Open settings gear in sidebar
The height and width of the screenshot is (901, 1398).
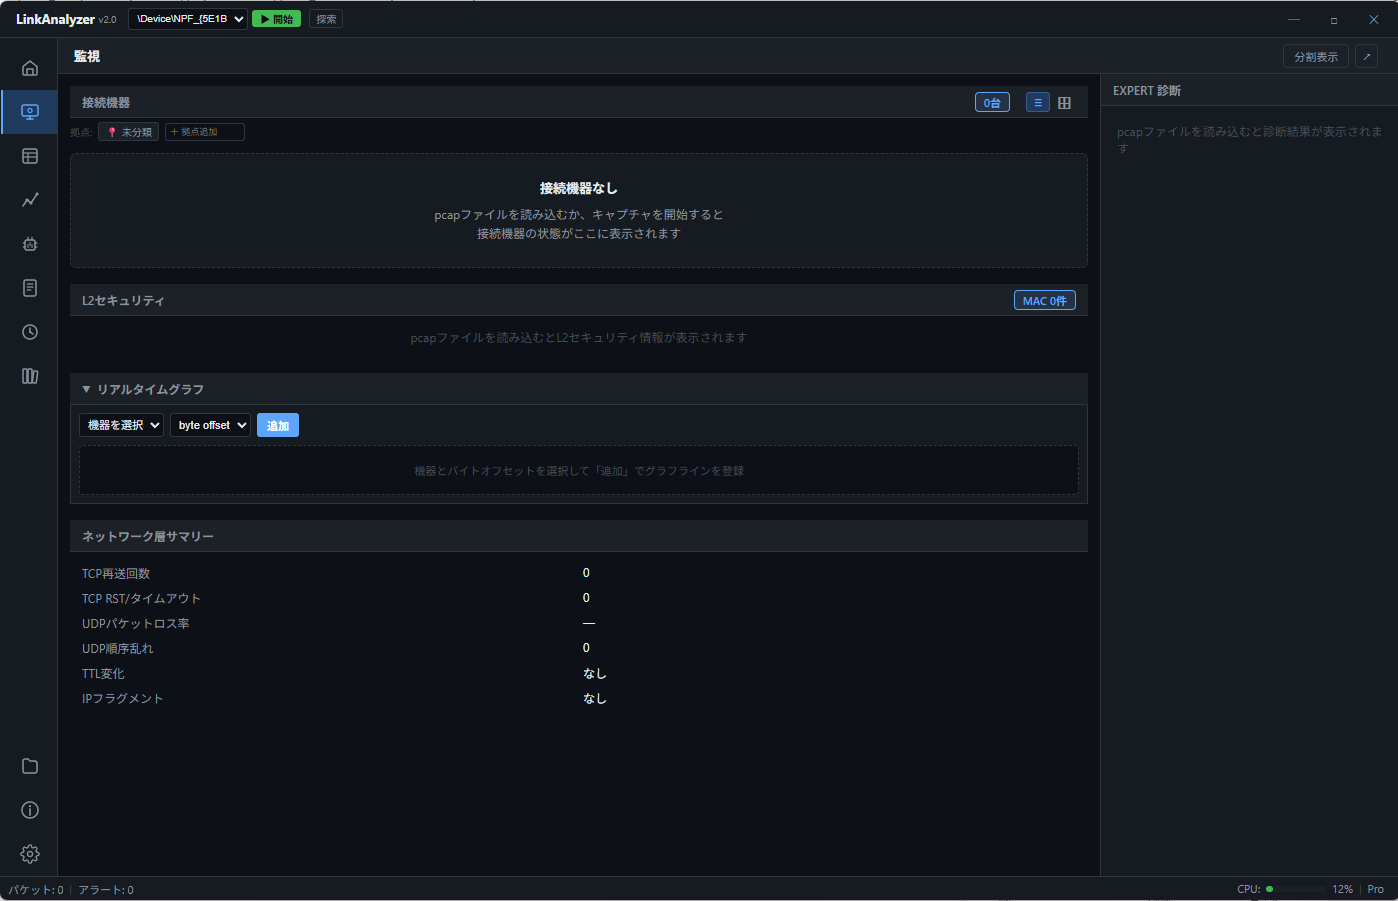click(x=30, y=854)
